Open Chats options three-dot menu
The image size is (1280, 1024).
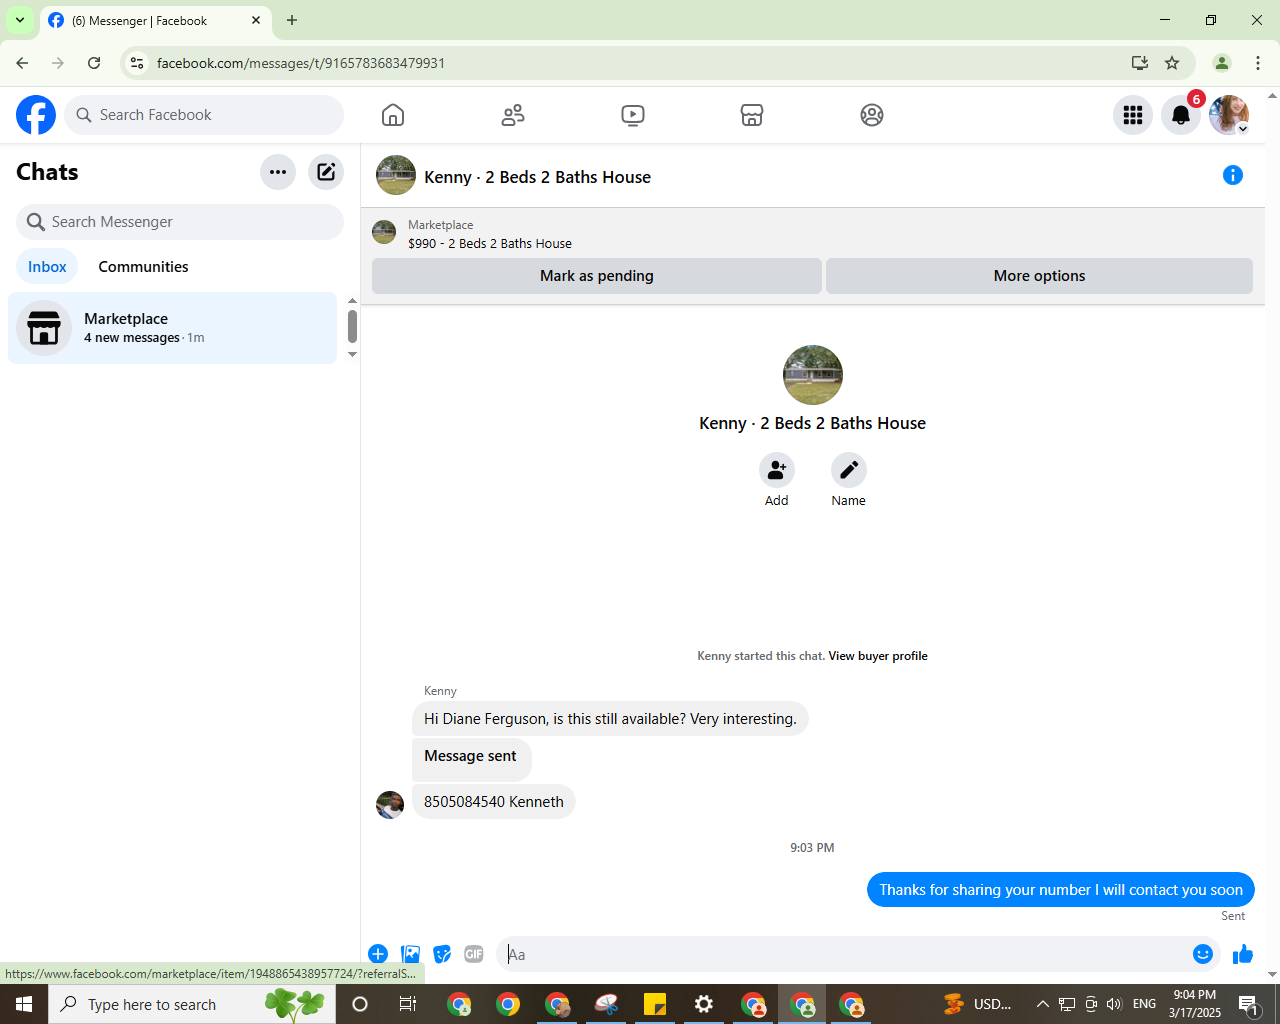pyautogui.click(x=278, y=172)
